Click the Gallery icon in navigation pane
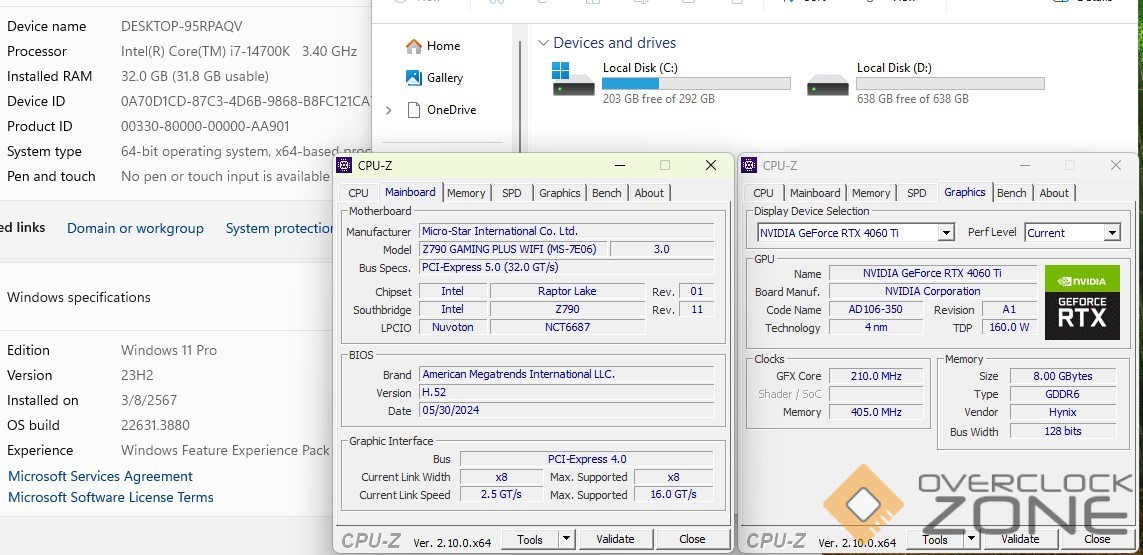 point(413,78)
